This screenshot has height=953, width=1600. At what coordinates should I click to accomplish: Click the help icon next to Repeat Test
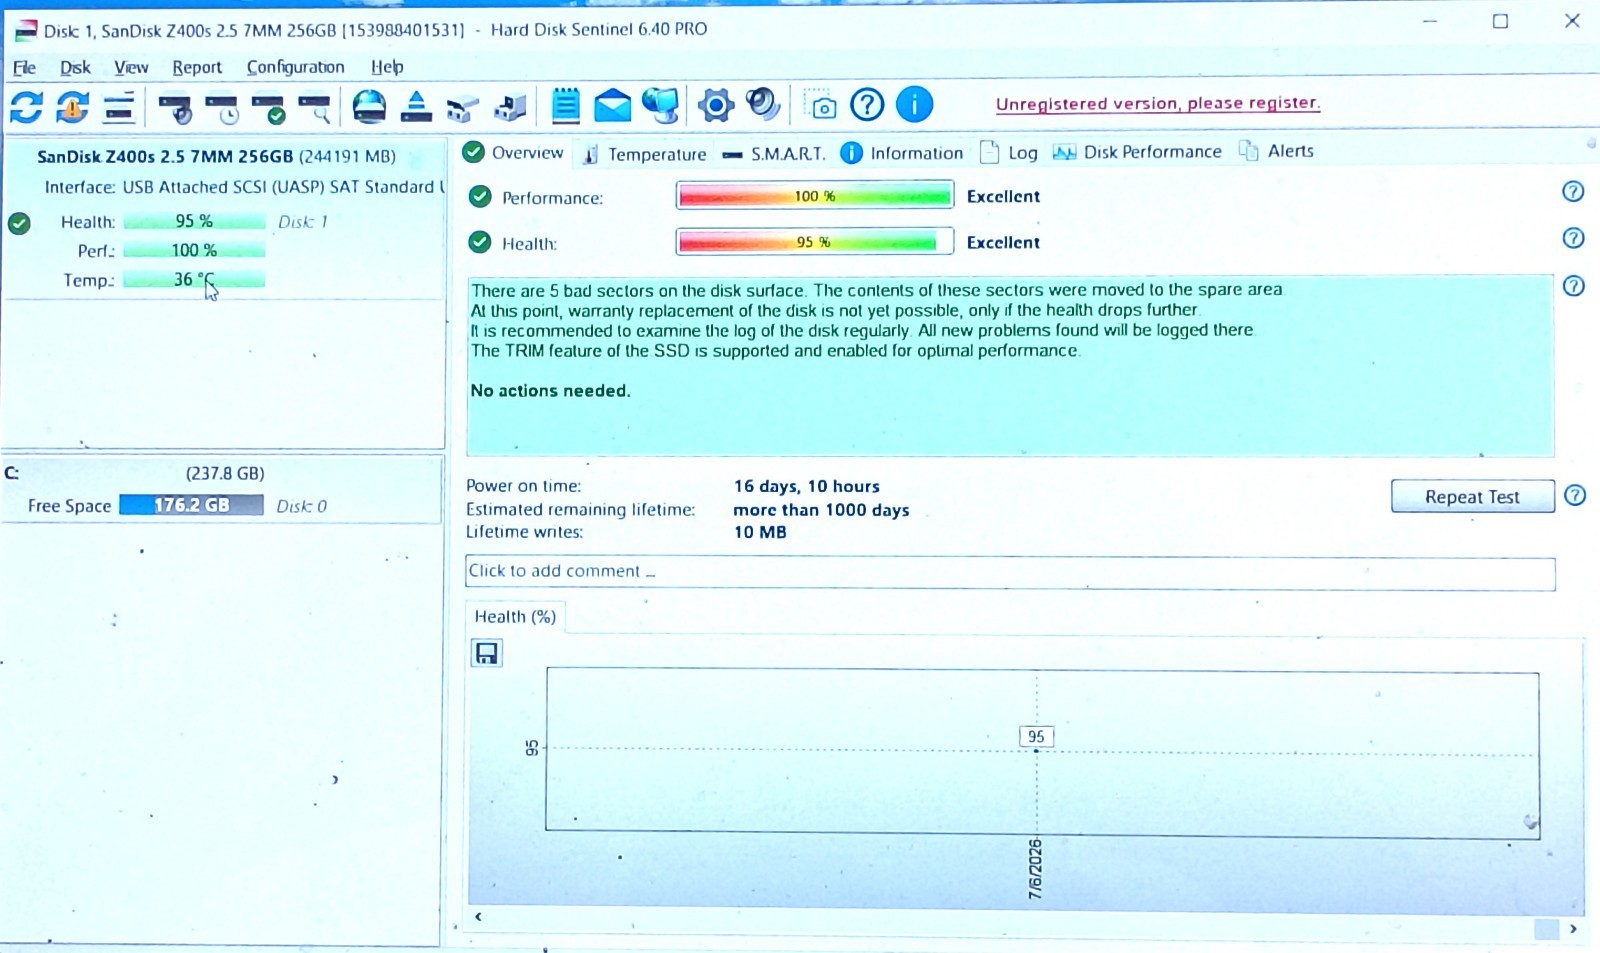pos(1575,495)
